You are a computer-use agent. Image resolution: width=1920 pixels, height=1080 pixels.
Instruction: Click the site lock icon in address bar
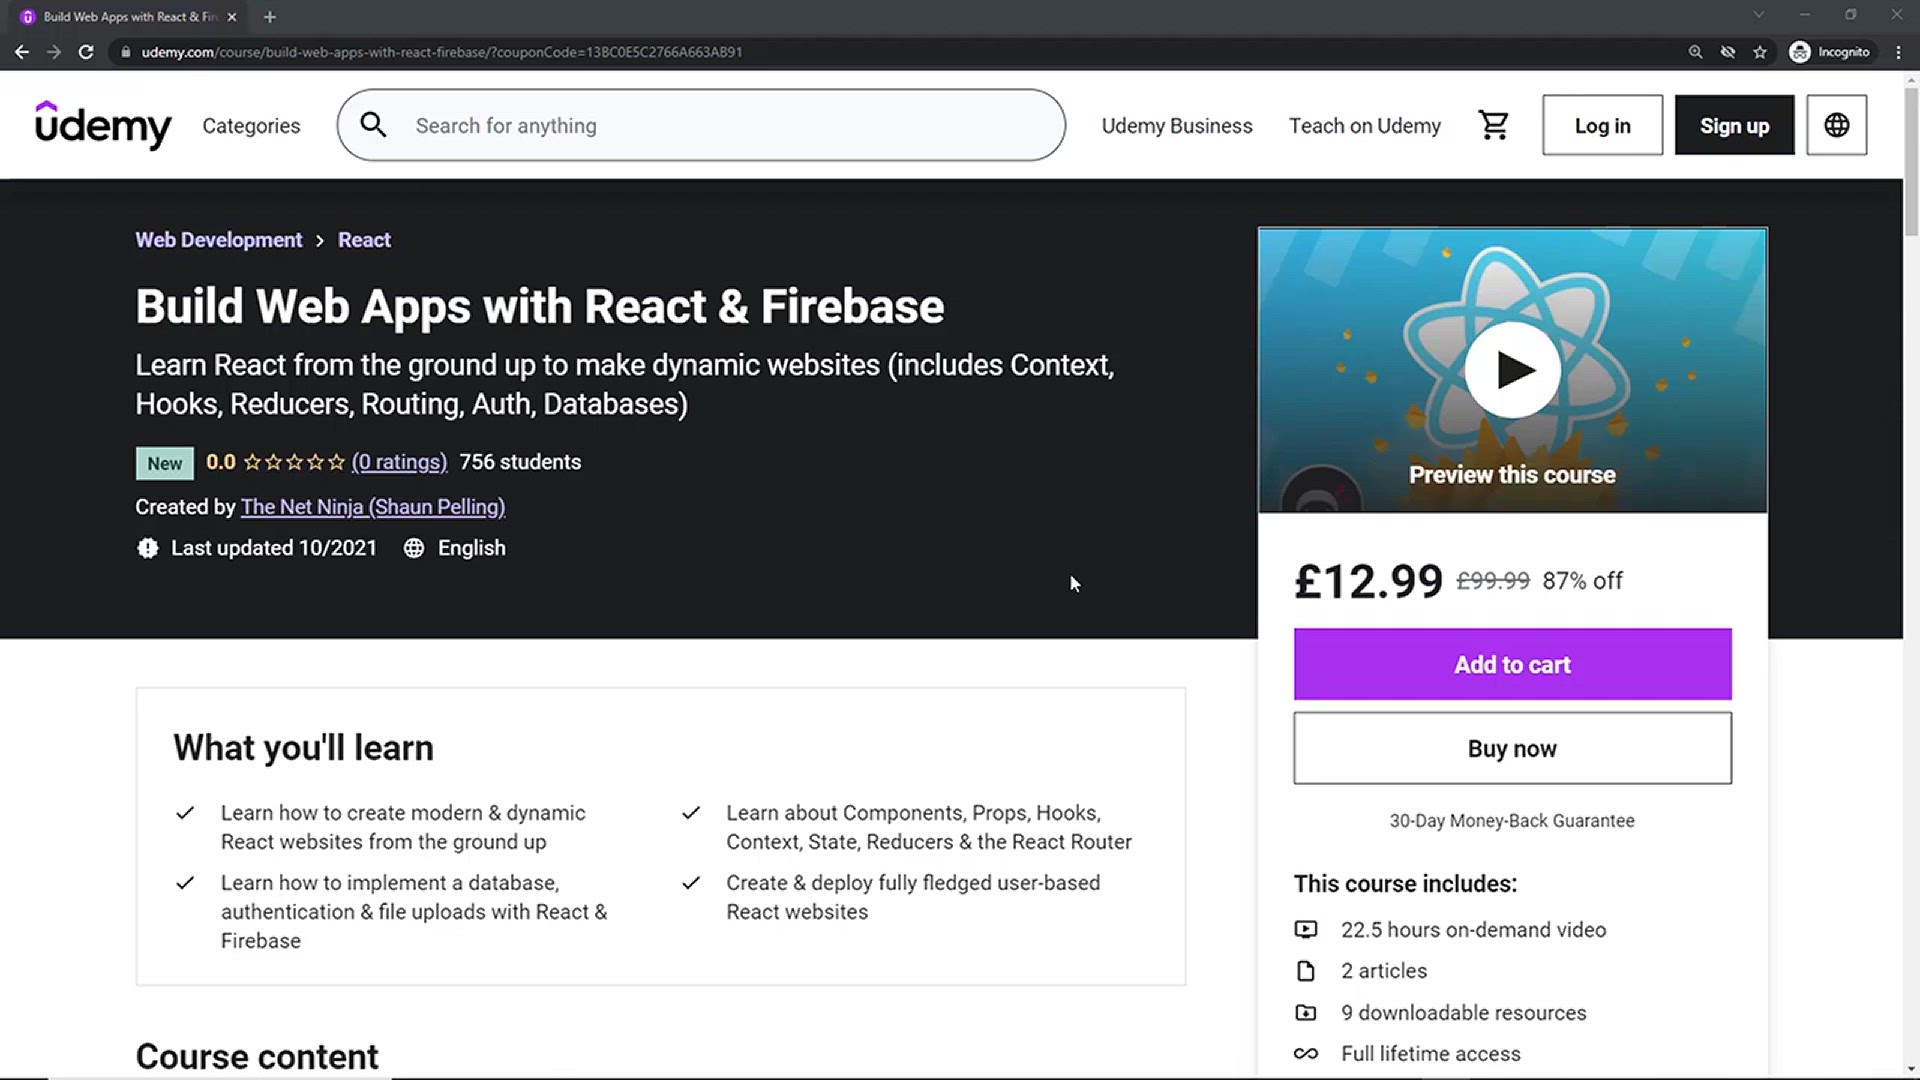tap(125, 52)
